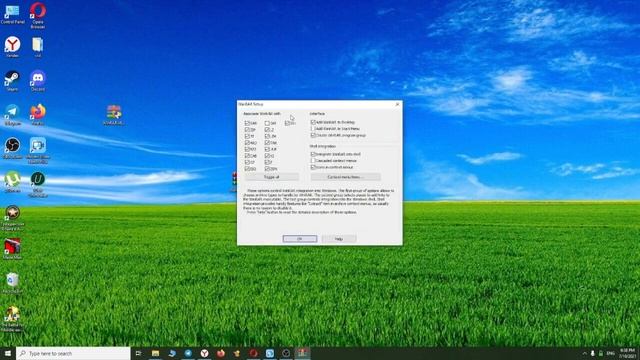Open the Yandex browser desktop shortcut
This screenshot has width=640, height=360.
pyautogui.click(x=12, y=47)
